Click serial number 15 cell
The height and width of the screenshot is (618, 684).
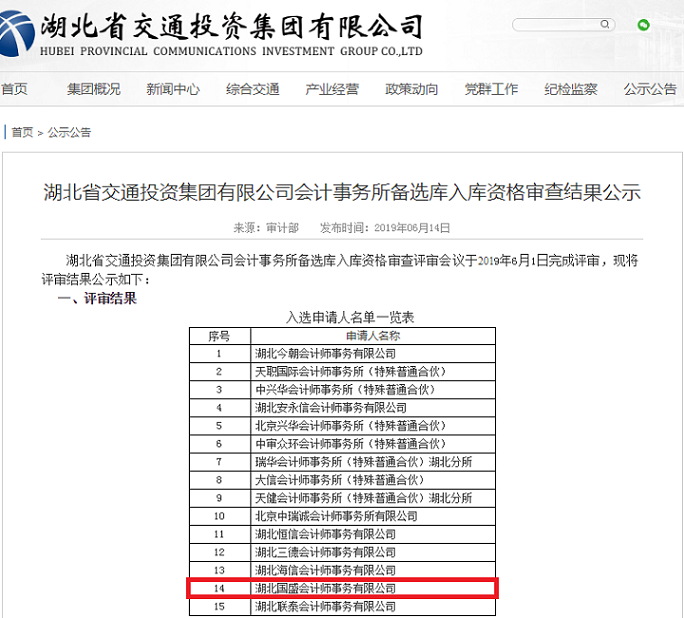(219, 607)
